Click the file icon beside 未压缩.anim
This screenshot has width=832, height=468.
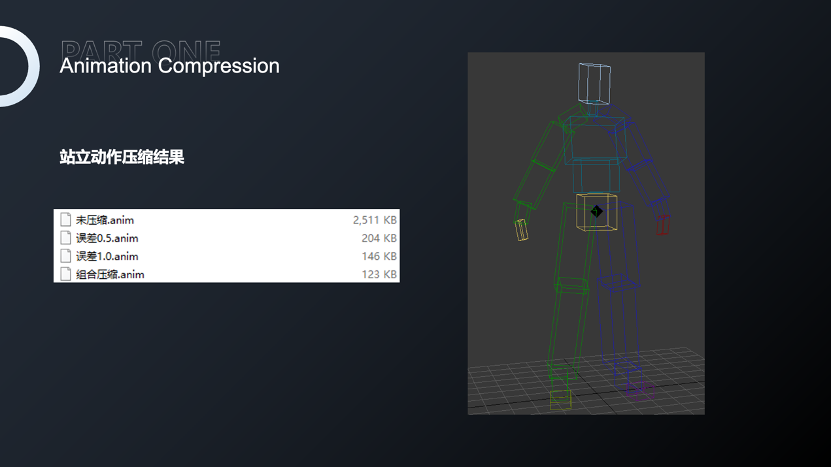point(66,220)
